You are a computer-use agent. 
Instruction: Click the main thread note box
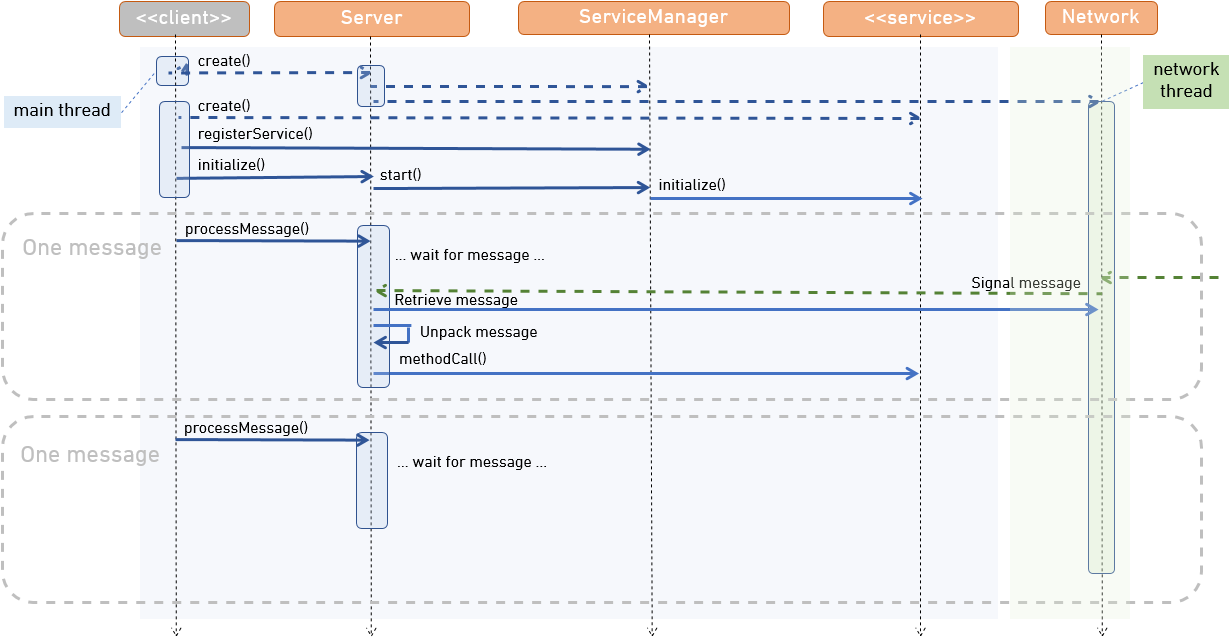(62, 111)
